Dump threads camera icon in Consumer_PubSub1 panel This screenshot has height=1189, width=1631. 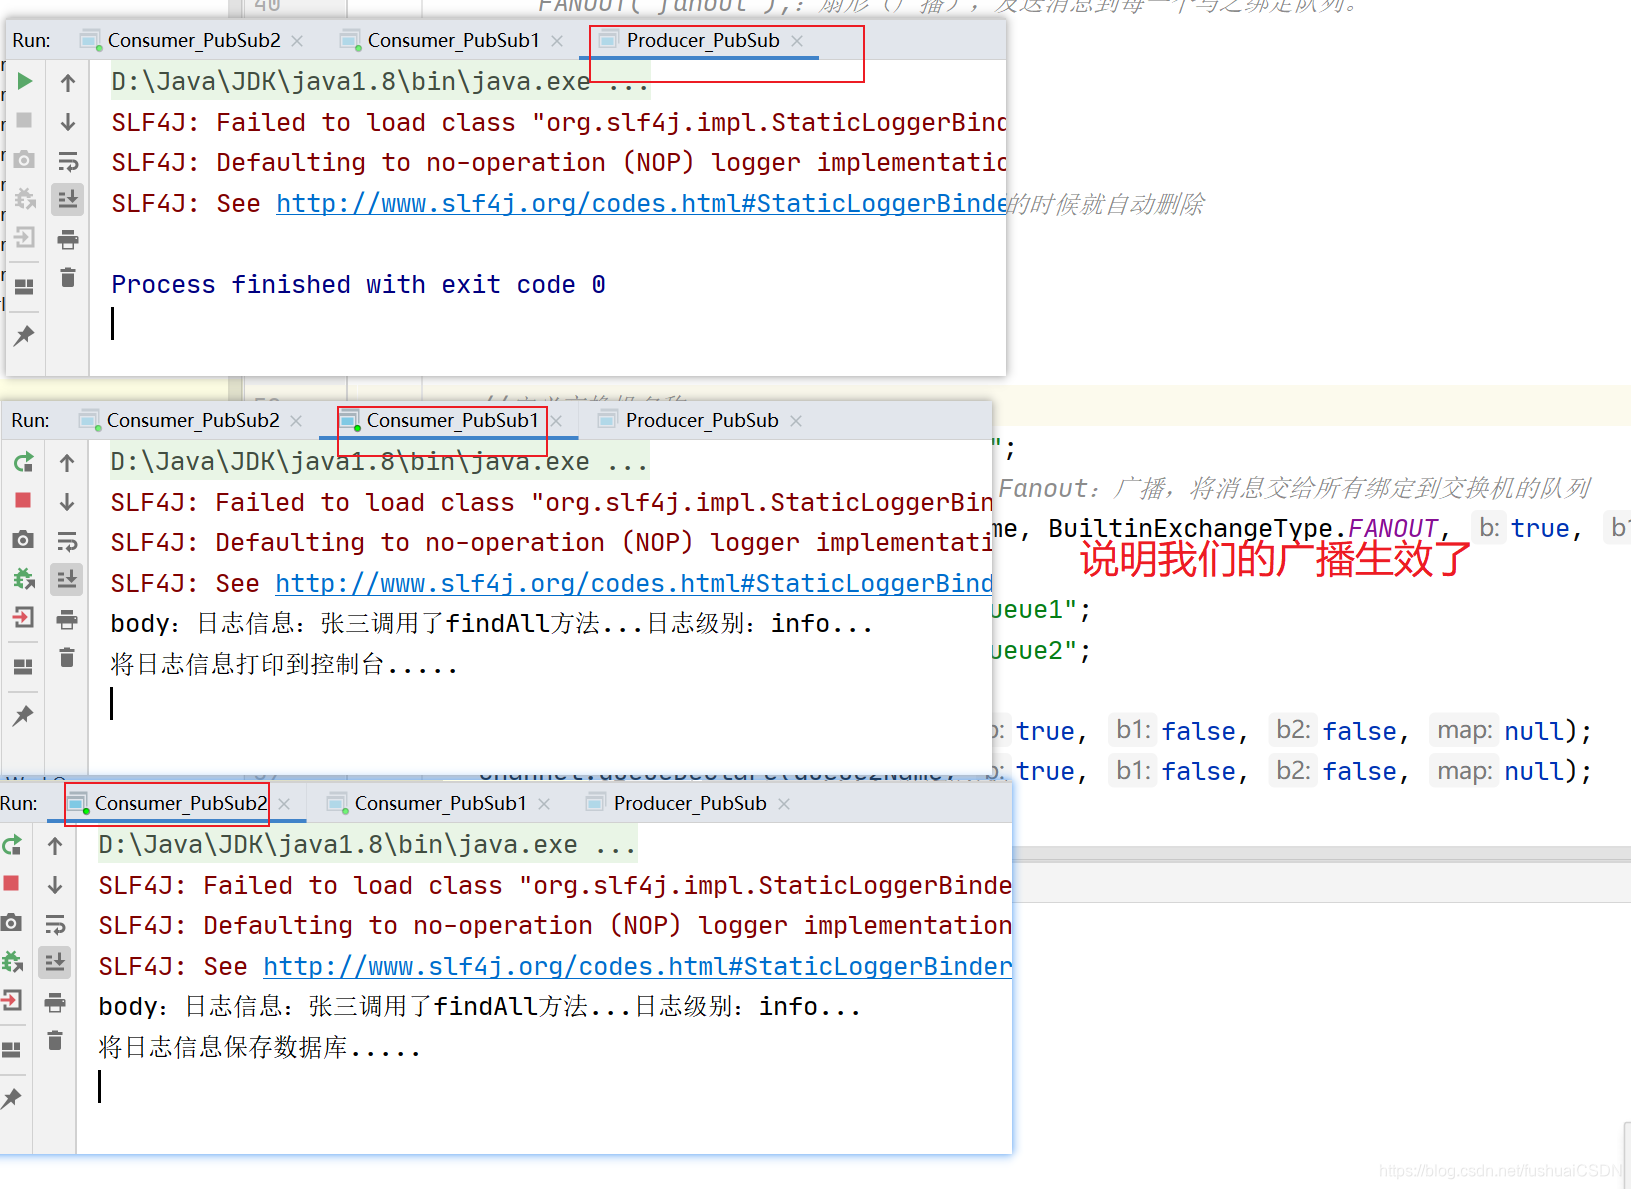pyautogui.click(x=24, y=540)
